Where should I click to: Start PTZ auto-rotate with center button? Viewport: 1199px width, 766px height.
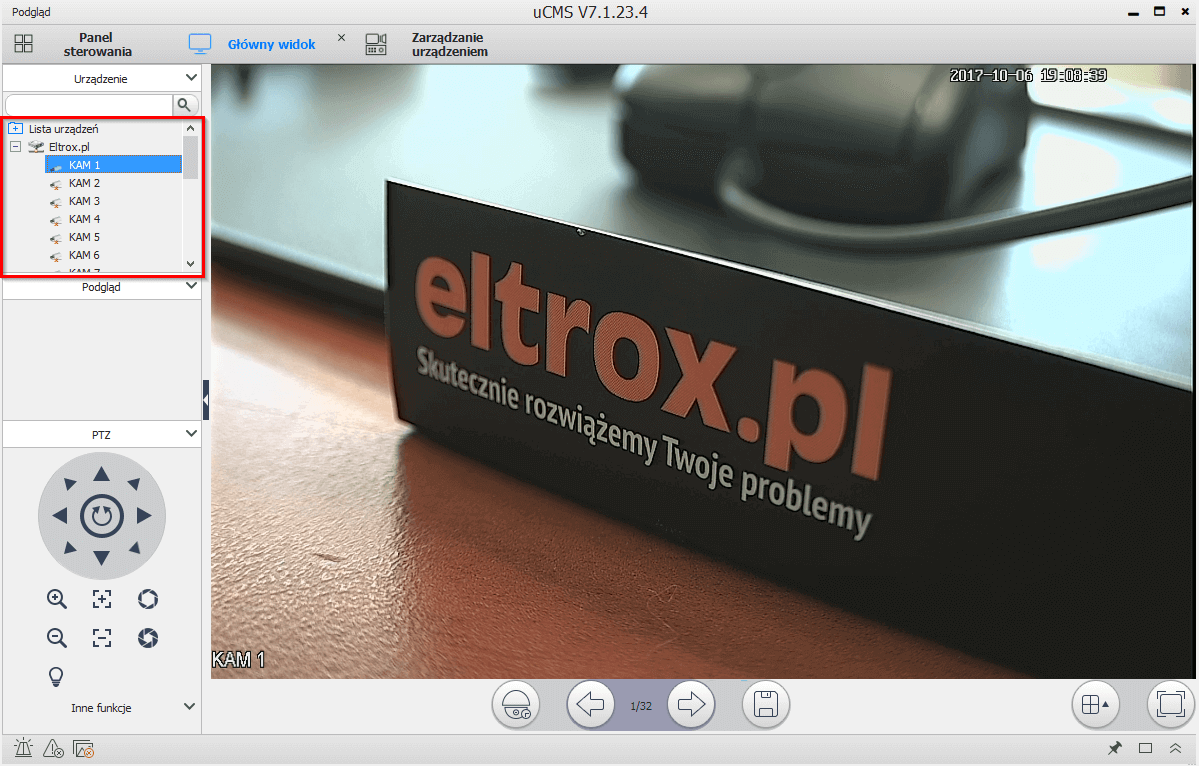point(102,516)
